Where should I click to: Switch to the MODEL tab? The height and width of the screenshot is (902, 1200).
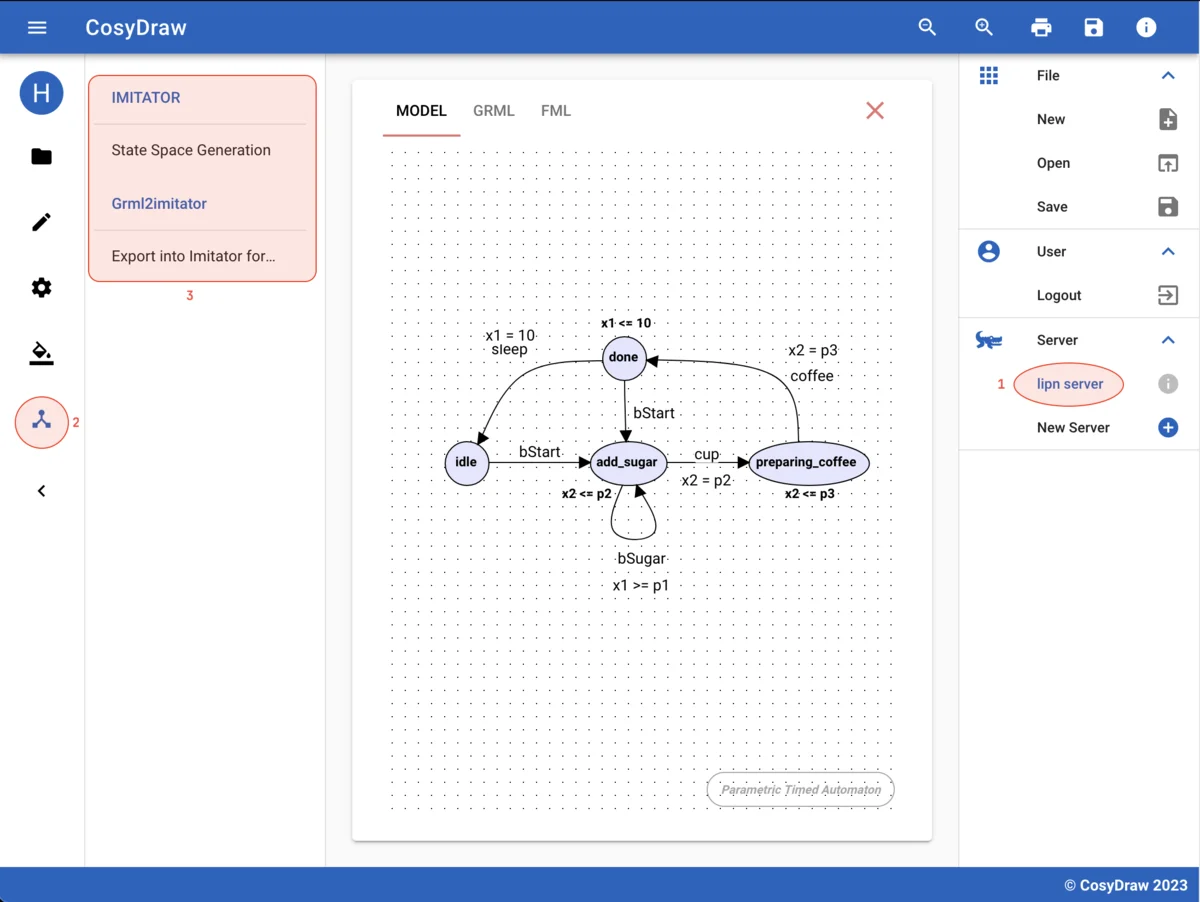tap(421, 111)
